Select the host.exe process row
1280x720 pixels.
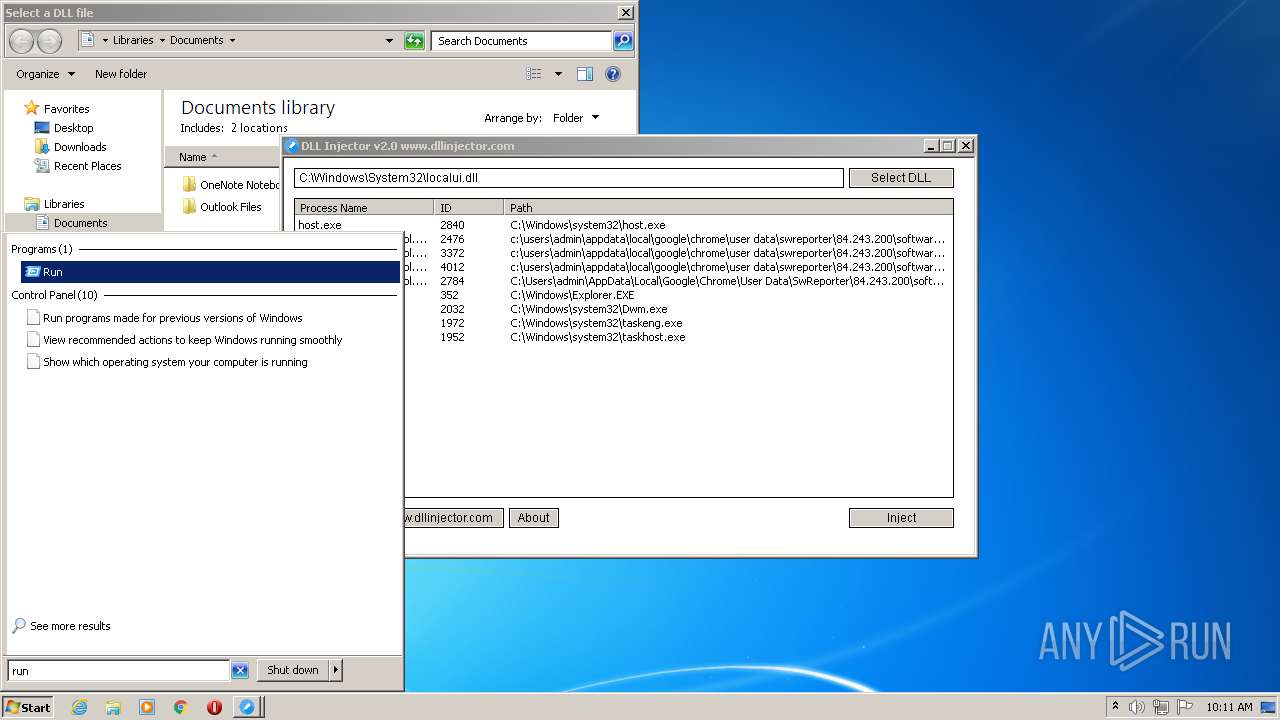point(624,225)
